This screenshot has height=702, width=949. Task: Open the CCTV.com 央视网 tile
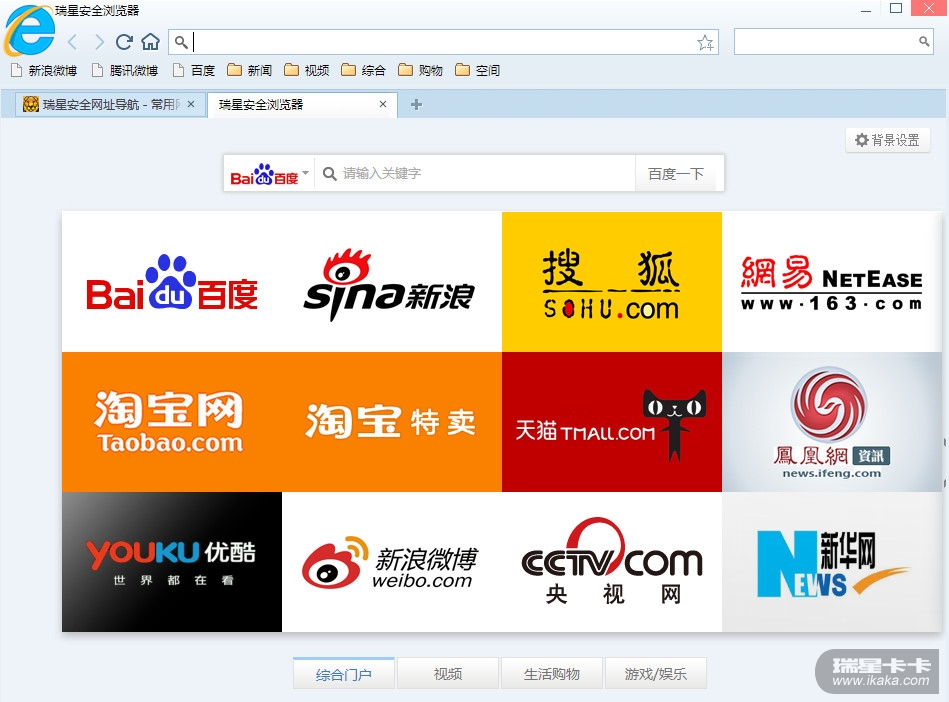(x=612, y=562)
